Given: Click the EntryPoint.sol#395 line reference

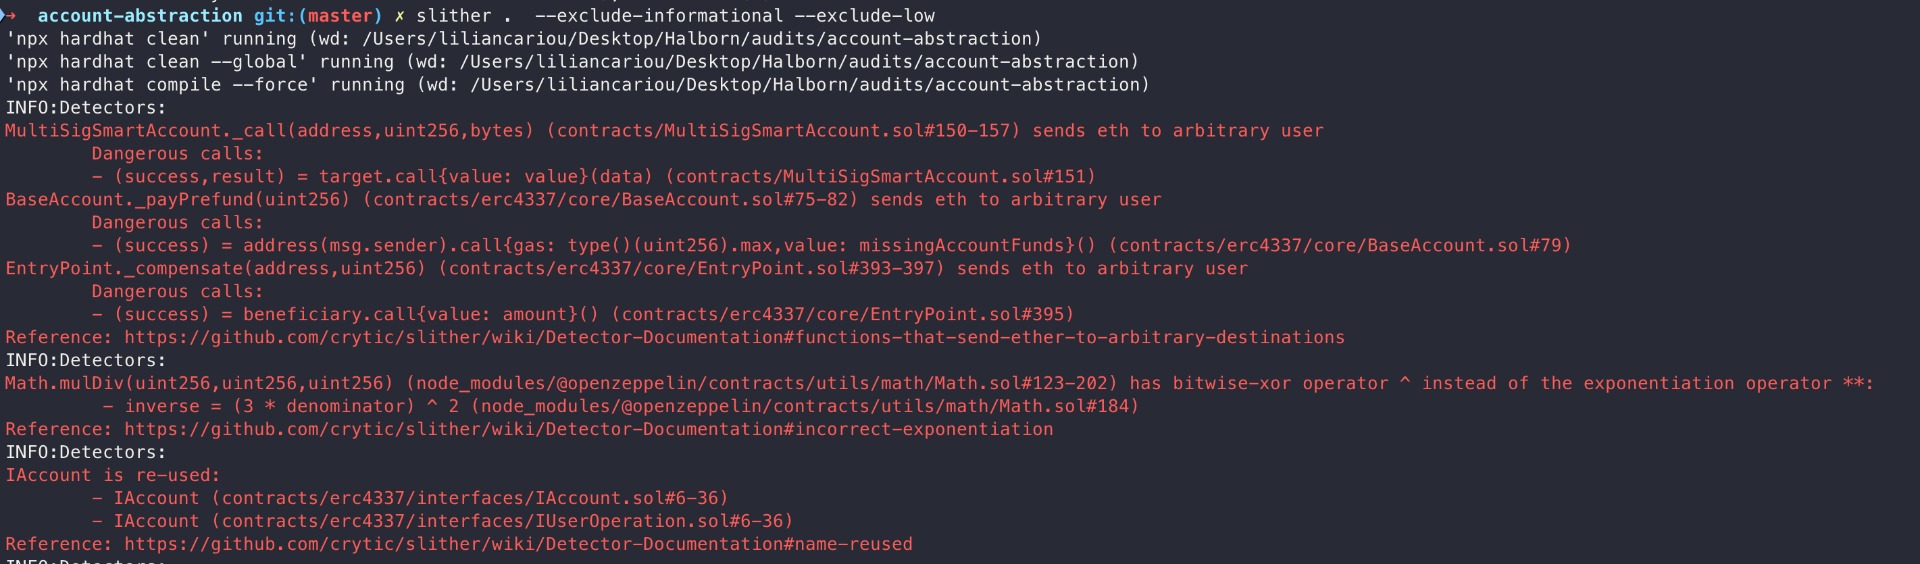Looking at the screenshot, I should pos(842,315).
